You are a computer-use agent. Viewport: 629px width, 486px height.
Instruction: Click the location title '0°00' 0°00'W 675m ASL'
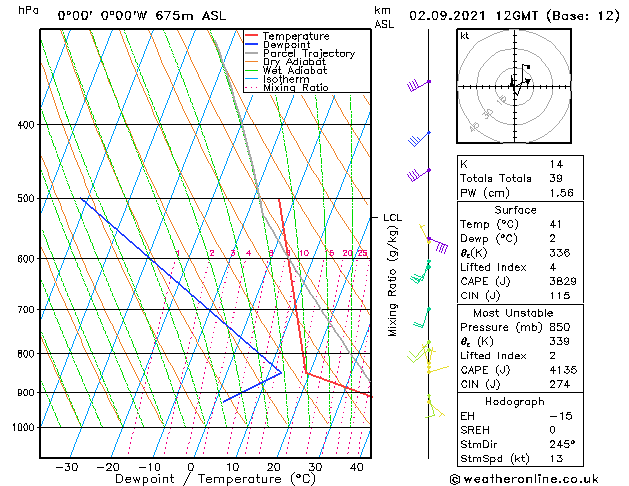(x=142, y=16)
